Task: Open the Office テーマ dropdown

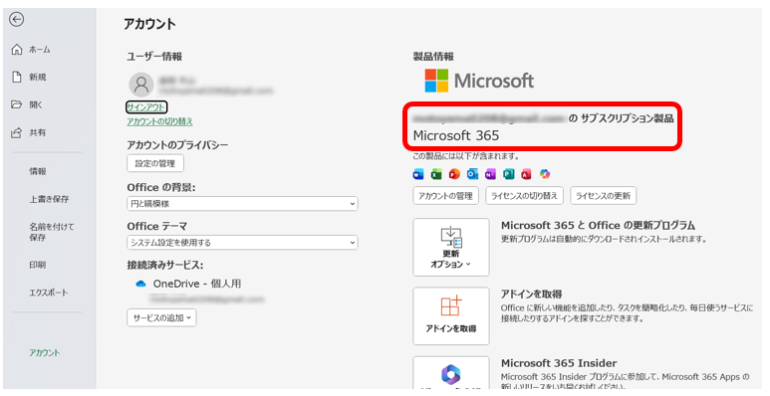Action: click(242, 242)
